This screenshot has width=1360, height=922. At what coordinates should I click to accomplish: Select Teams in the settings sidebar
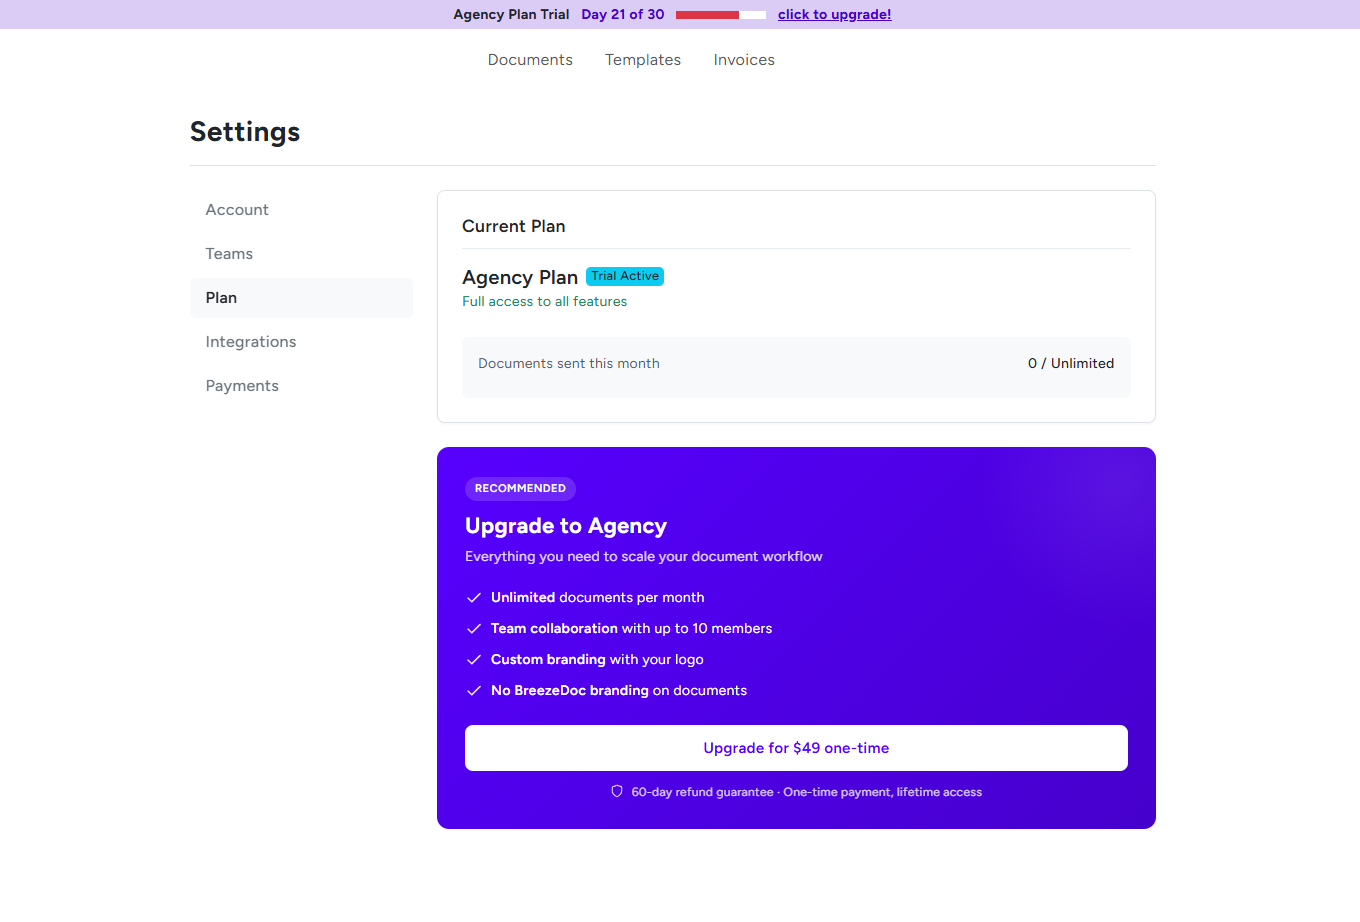point(229,253)
